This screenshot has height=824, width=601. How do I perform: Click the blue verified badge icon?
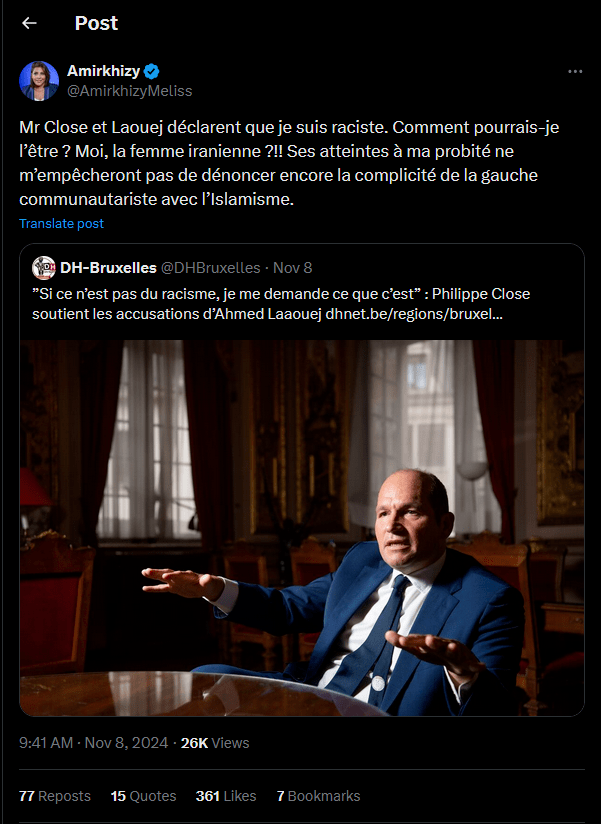[152, 71]
